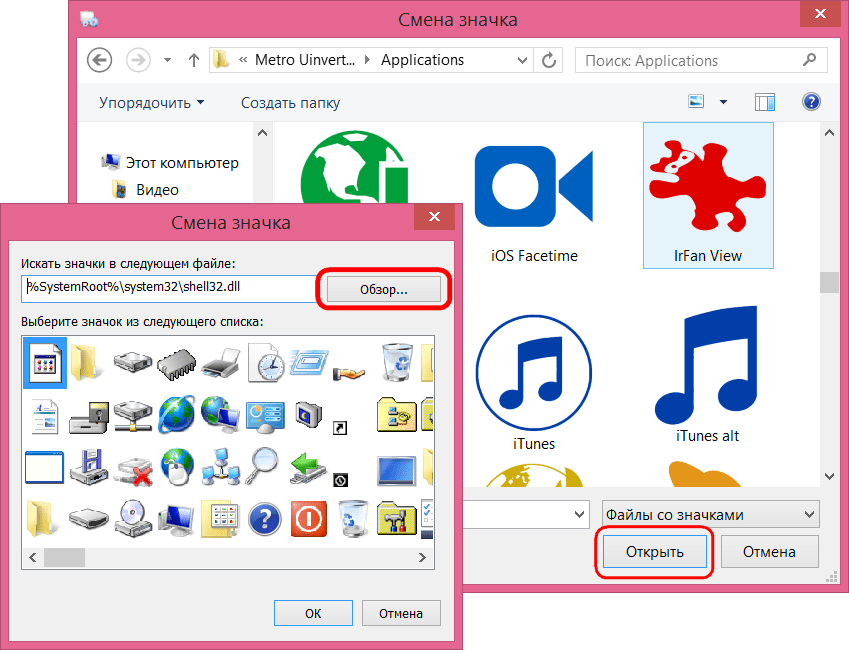Click the file list scrollbar up arrow
This screenshot has height=650, width=849.
(829, 133)
